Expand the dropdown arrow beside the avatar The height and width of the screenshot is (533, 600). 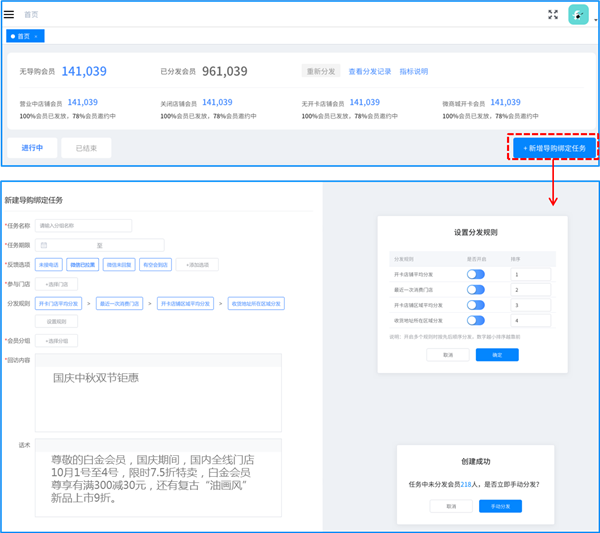(594, 19)
